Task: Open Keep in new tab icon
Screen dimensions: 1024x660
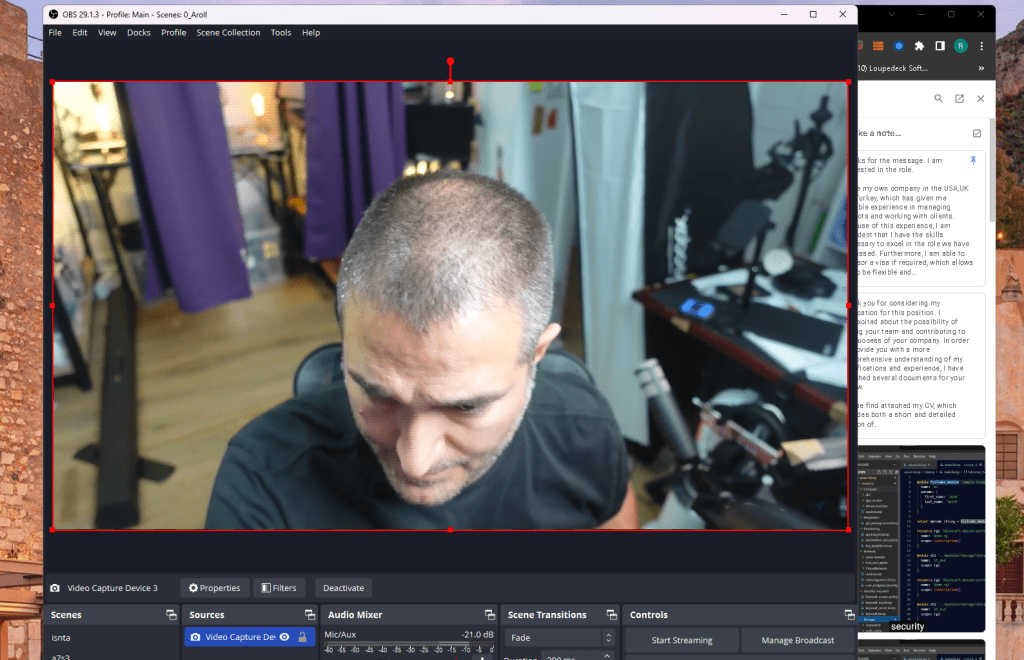Action: click(959, 99)
